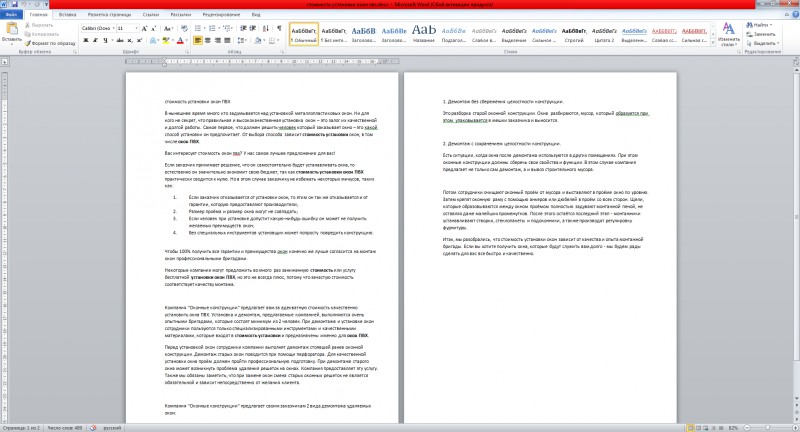This screenshot has height=432, width=800.
Task: Switch to Review (Рецензирование) tab
Action: click(221, 15)
